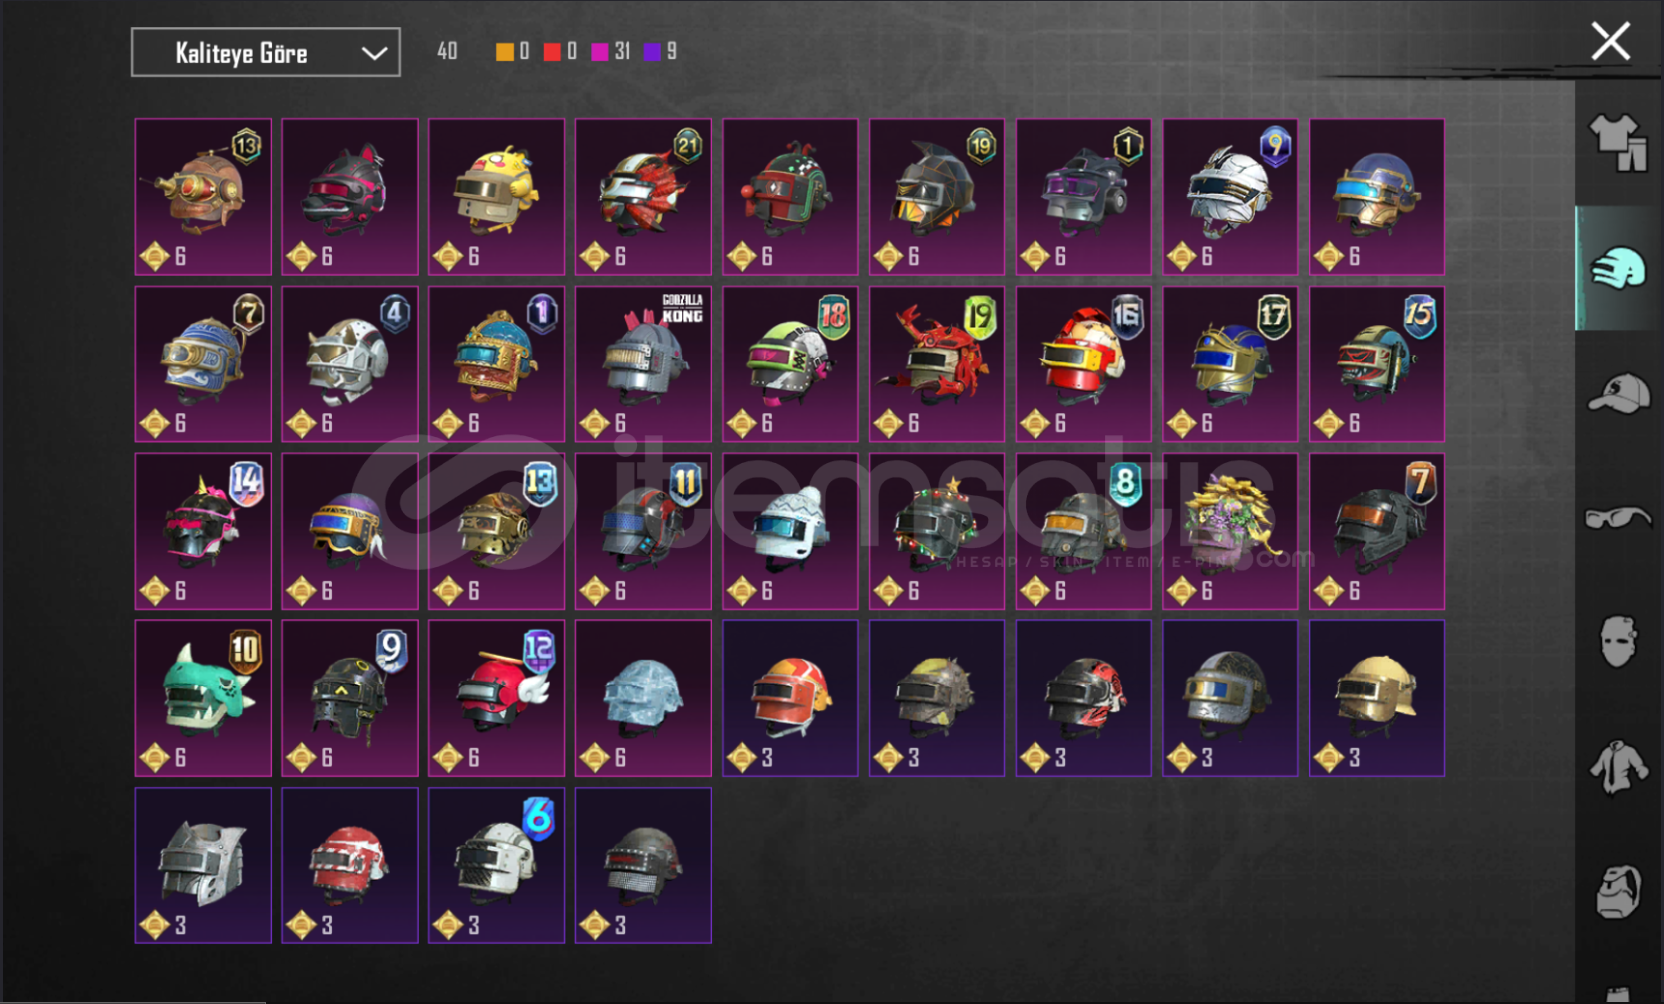The width and height of the screenshot is (1664, 1004).
Task: Open the Kaliteye Göre sort dropdown
Action: (x=266, y=53)
